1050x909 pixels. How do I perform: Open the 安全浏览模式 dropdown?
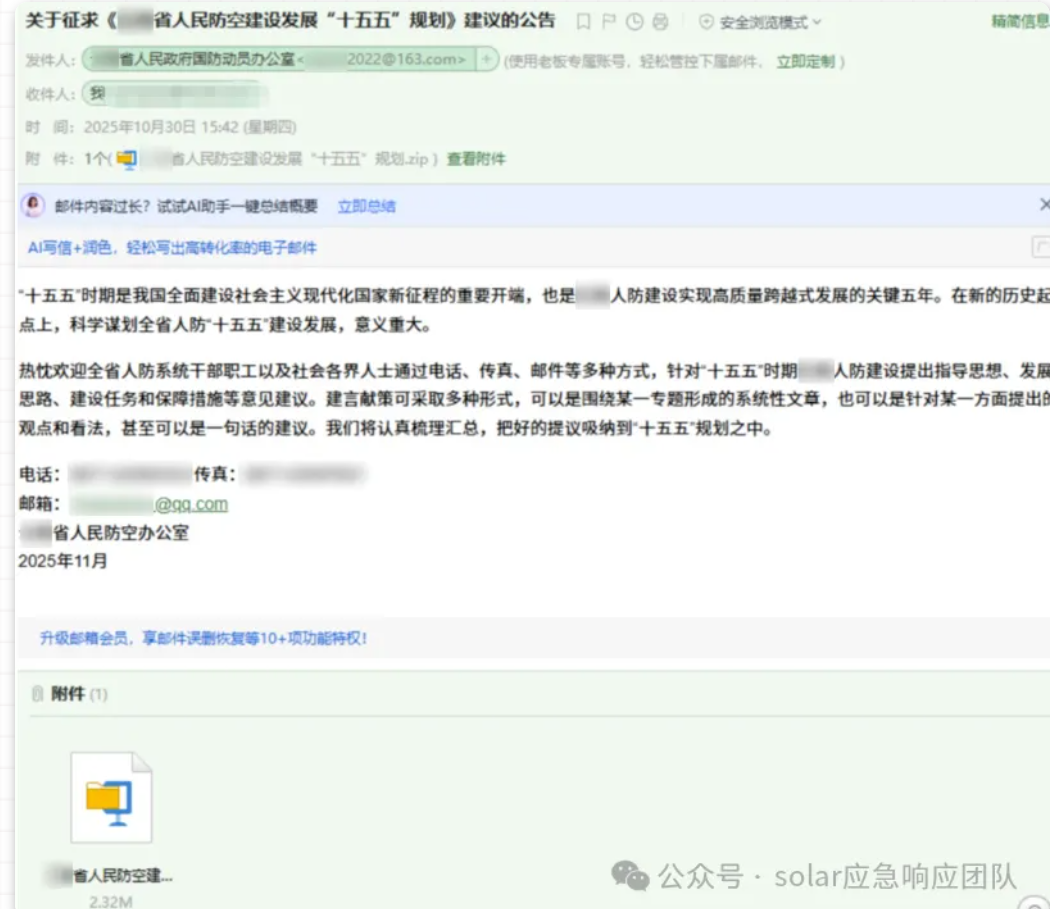[760, 21]
